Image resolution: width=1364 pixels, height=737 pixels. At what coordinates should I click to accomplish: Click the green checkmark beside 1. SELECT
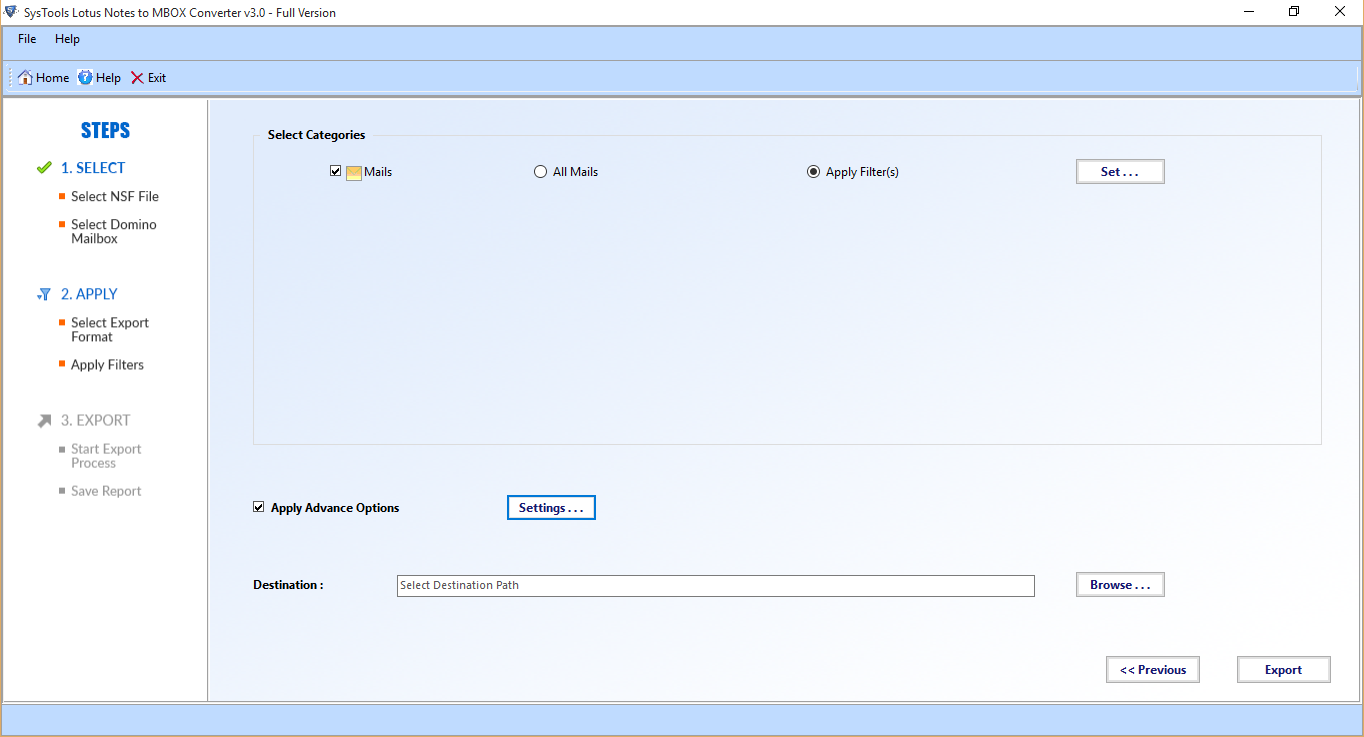point(44,168)
